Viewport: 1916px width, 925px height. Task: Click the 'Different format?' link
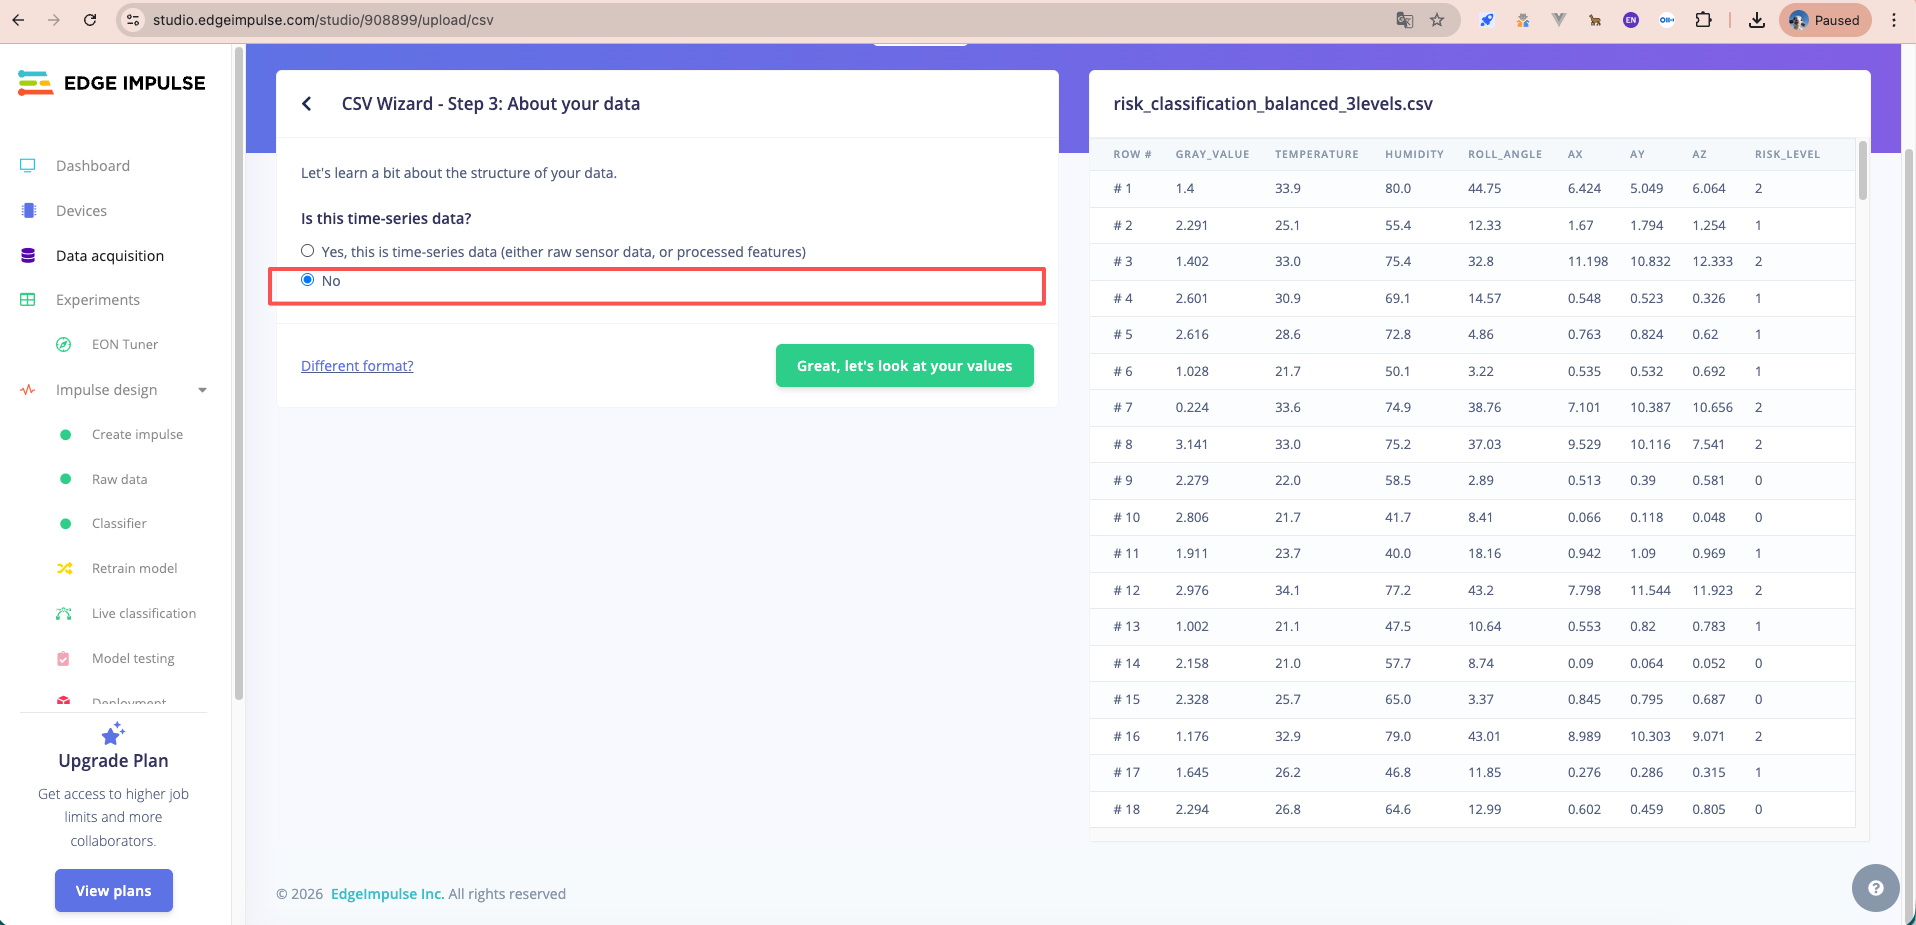[x=357, y=366]
